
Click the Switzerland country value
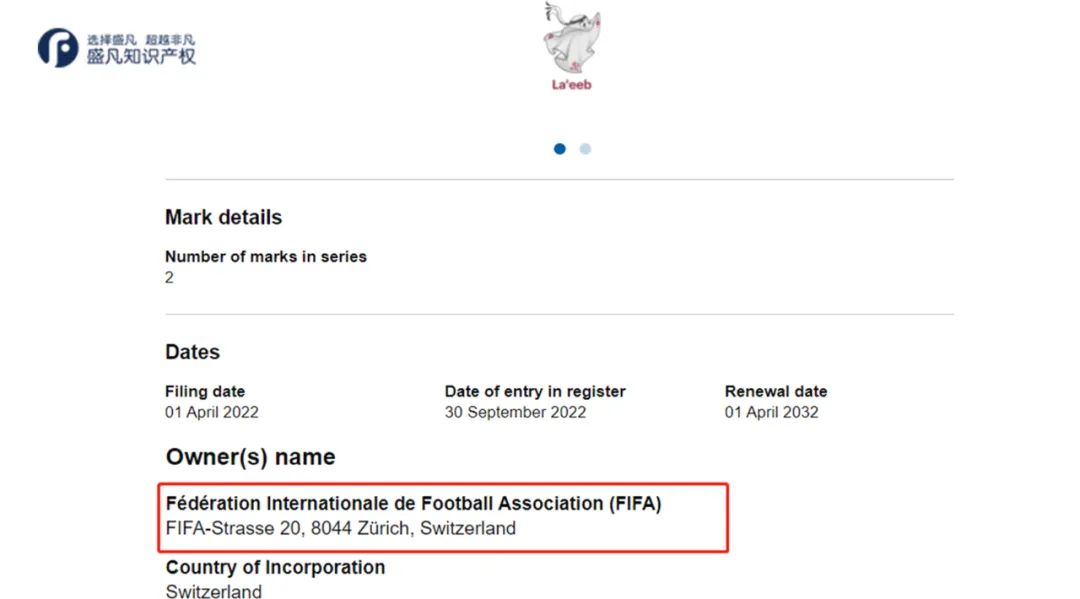214,591
